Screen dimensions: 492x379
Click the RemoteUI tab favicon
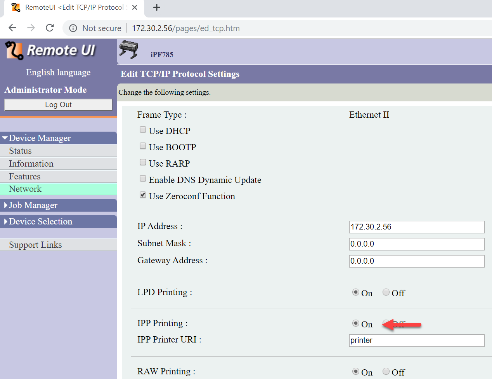pos(15,7)
